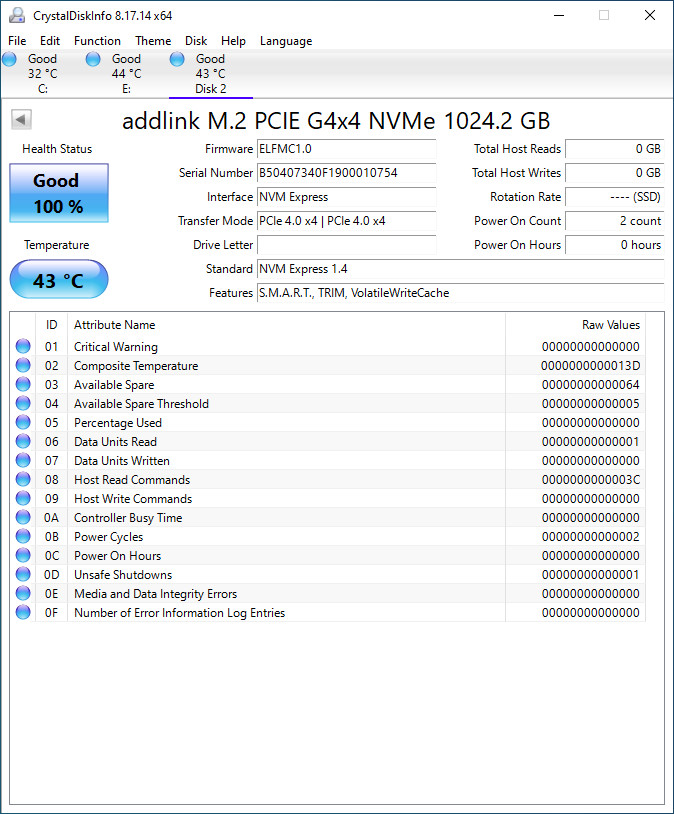Click status orb for Power Cycles row
This screenshot has height=814, width=674.
[x=23, y=536]
